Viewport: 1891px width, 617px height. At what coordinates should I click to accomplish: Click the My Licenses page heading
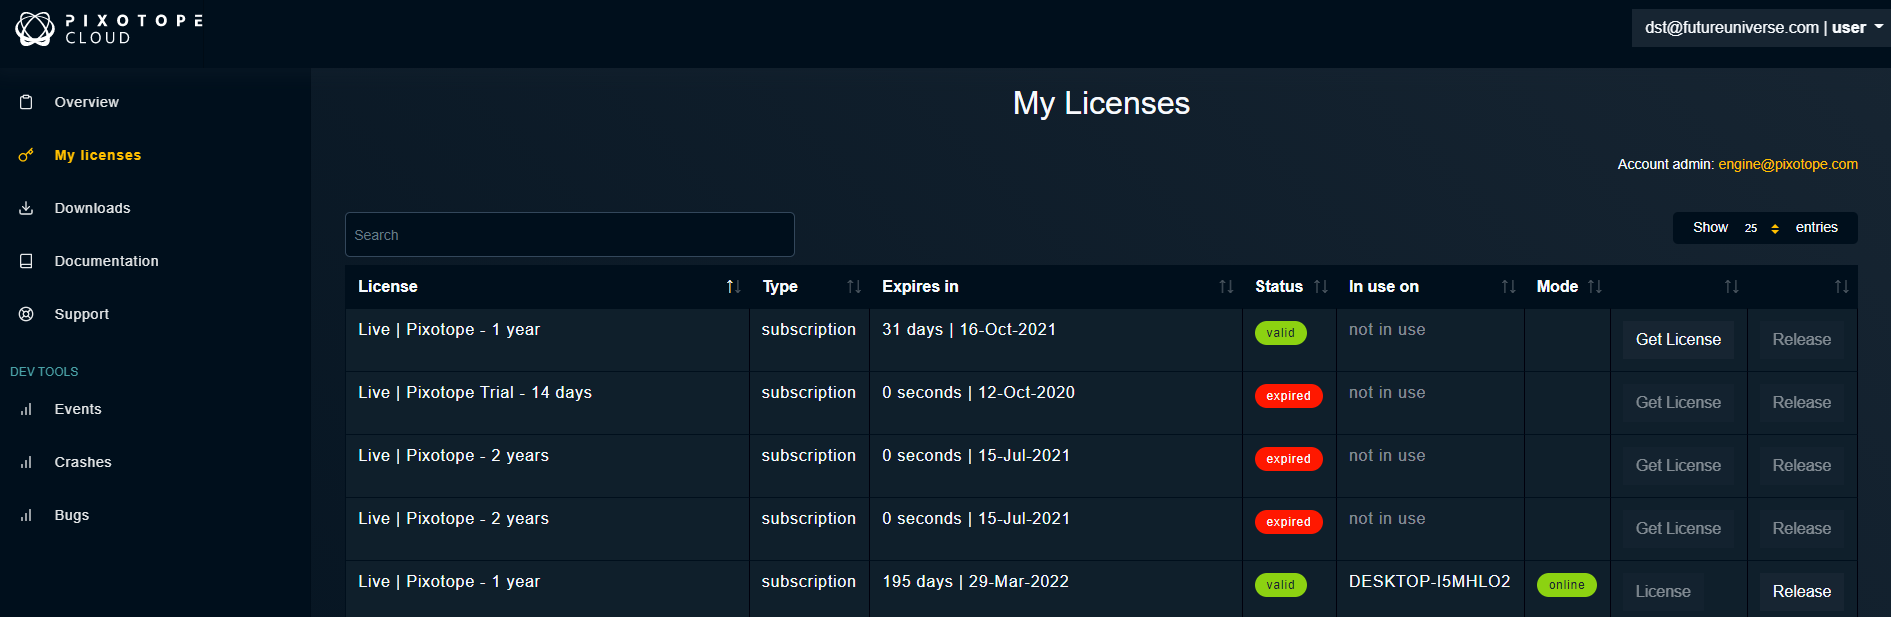[x=1101, y=103]
